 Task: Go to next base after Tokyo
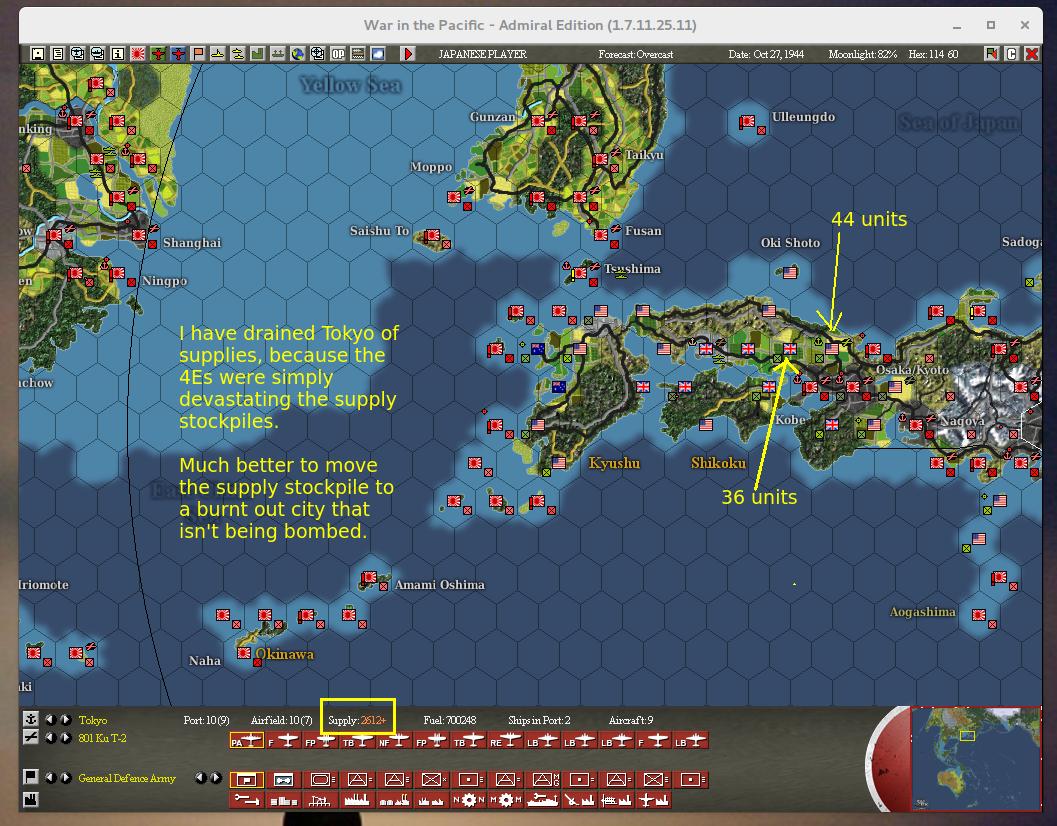[65, 719]
